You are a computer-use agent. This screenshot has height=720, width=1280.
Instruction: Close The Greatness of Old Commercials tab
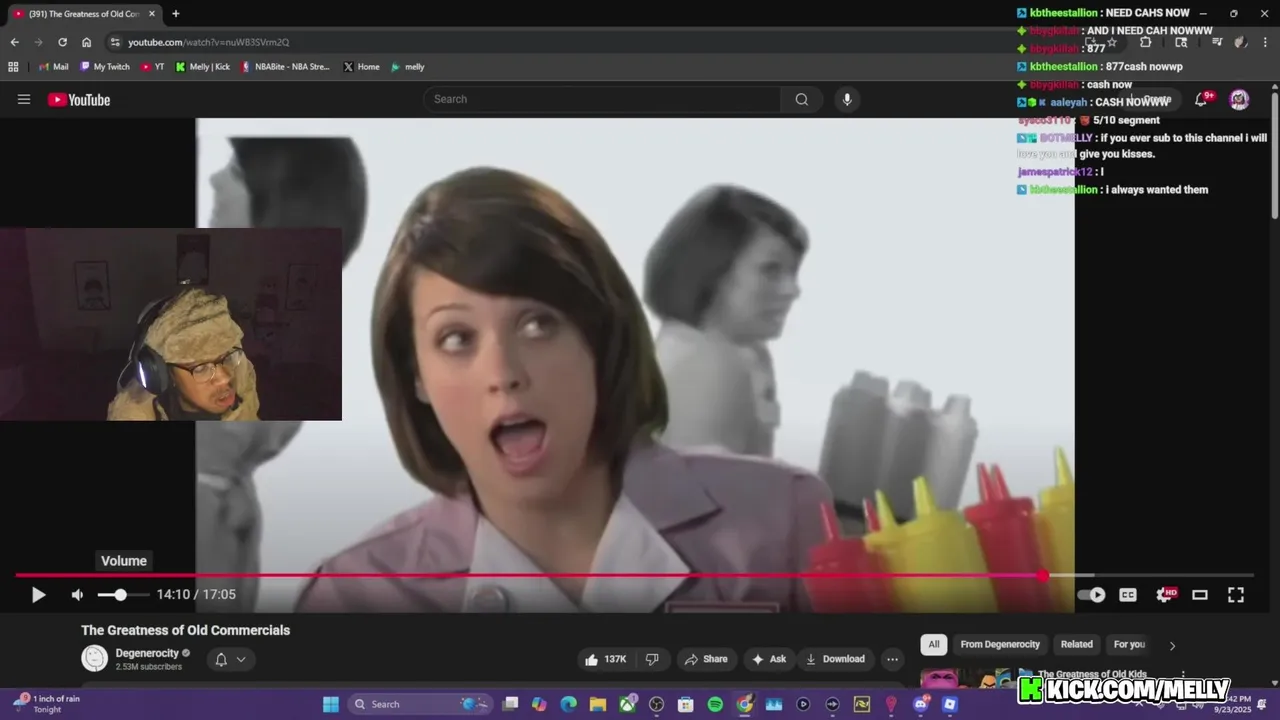click(x=152, y=14)
